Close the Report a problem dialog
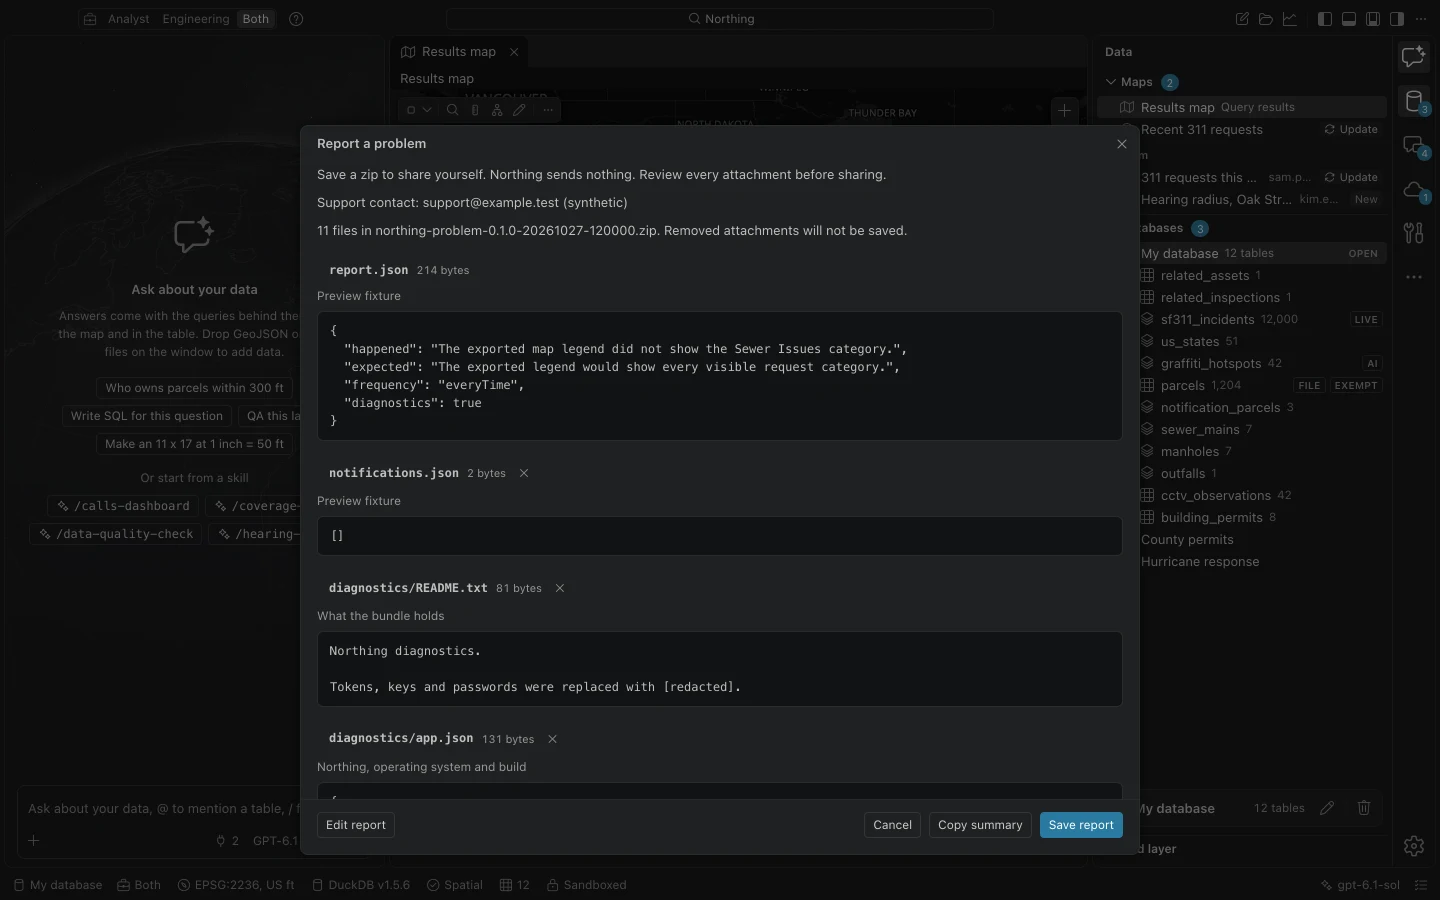 (x=1122, y=144)
